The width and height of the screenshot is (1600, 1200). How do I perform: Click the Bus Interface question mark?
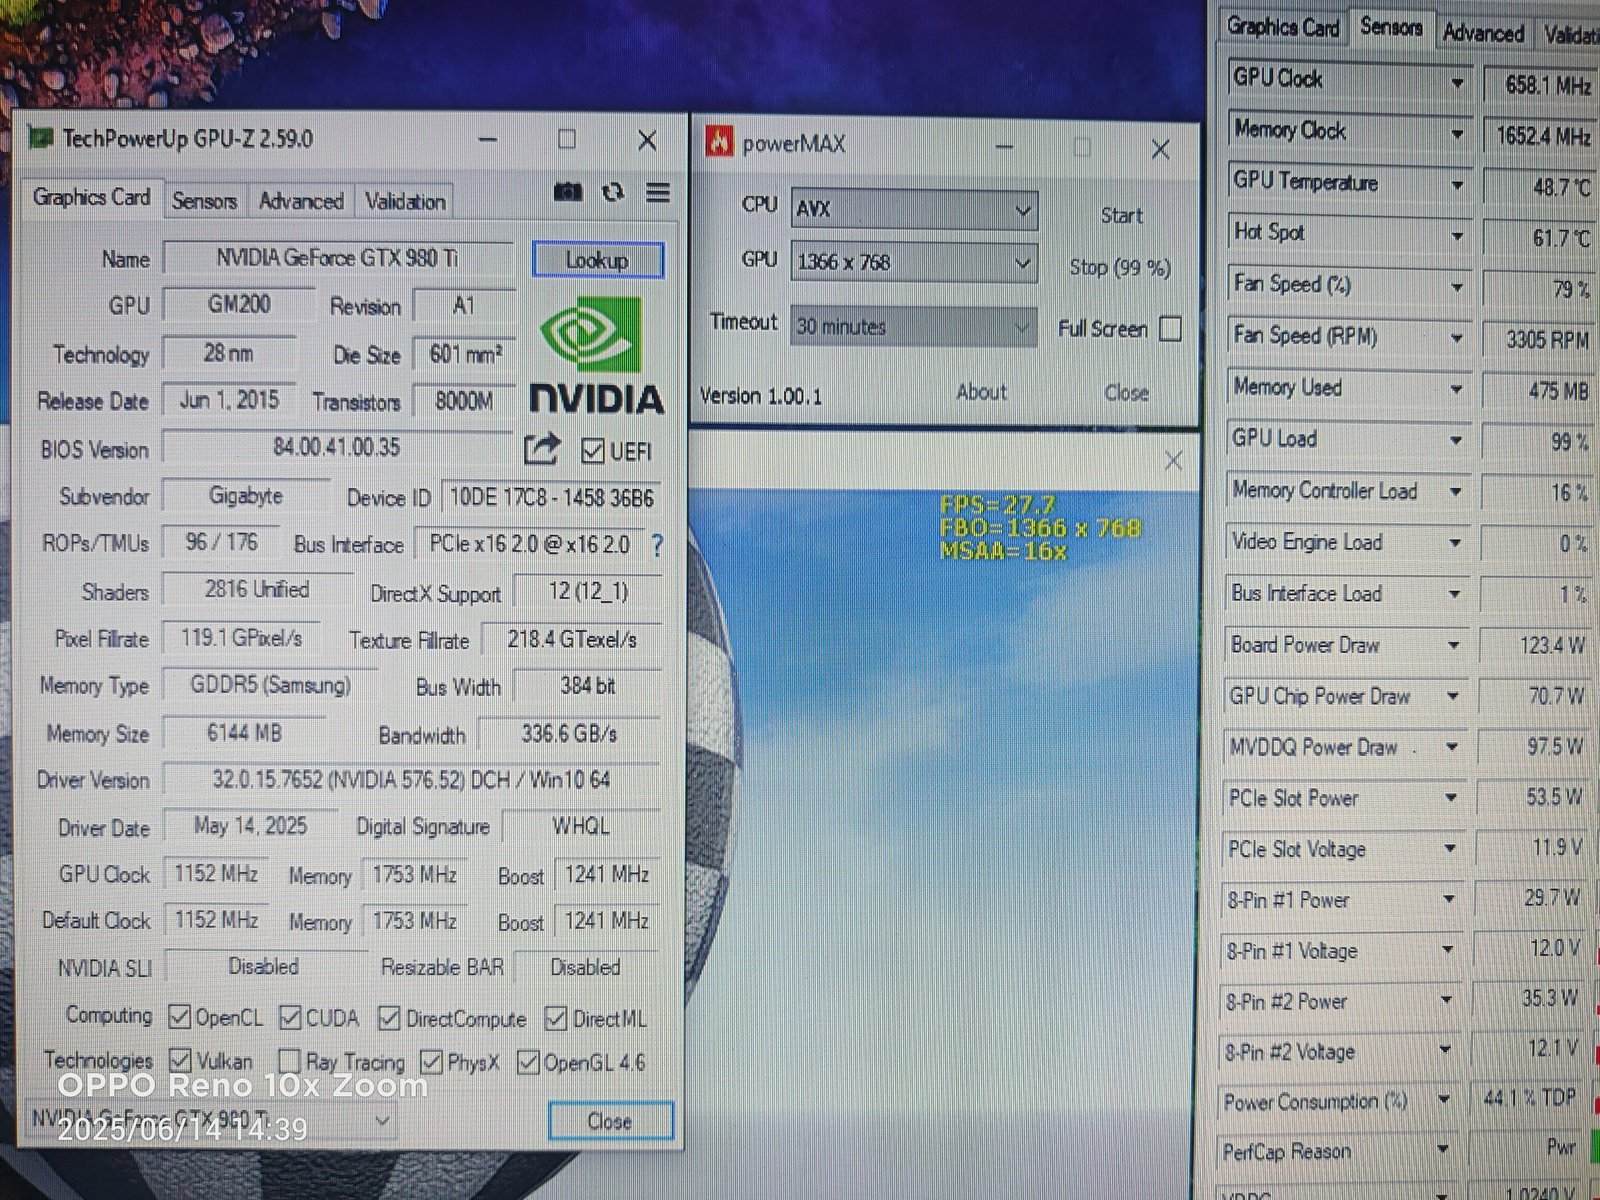tap(657, 545)
